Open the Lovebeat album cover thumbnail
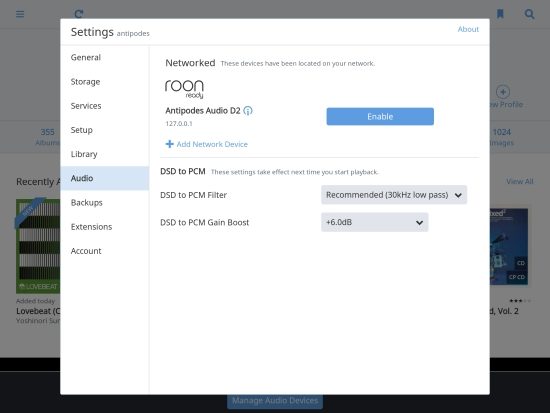 38,246
